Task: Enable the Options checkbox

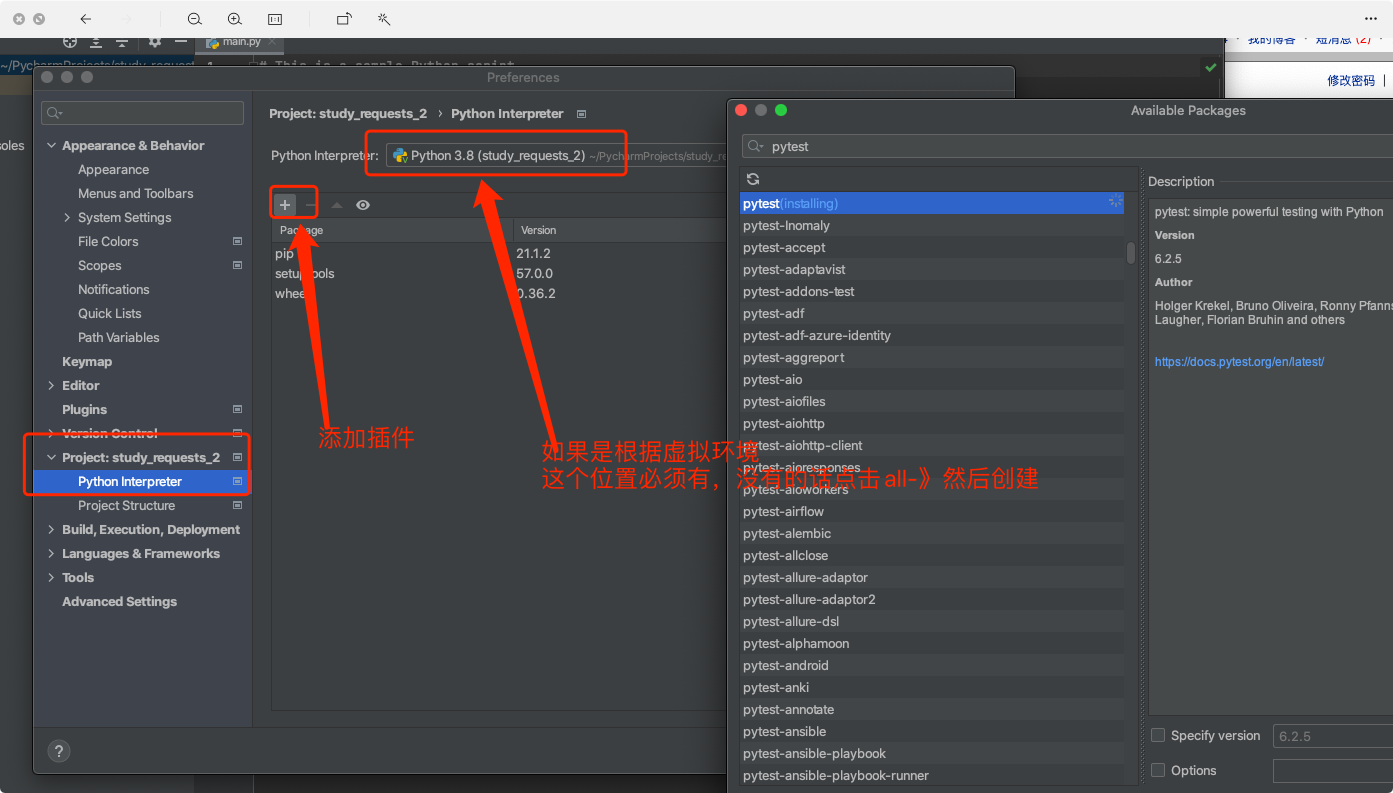Action: [1158, 770]
